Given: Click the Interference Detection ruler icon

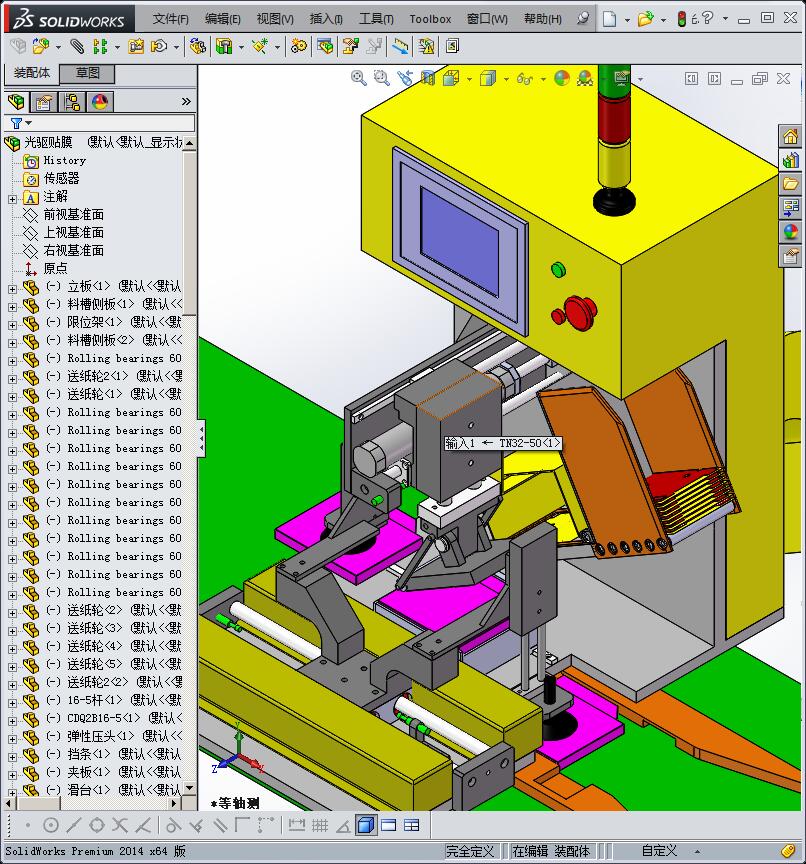Looking at the screenshot, I should point(401,46).
